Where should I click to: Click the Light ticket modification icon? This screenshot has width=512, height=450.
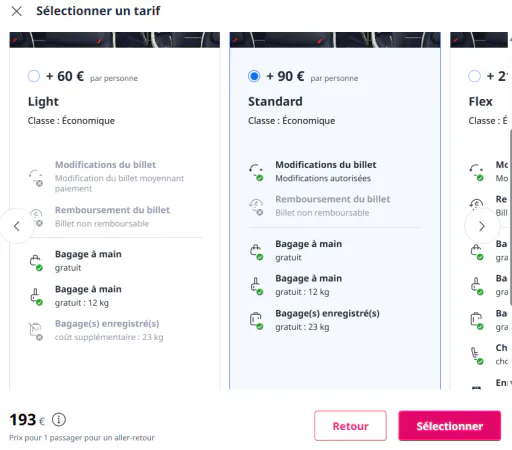pos(35,178)
